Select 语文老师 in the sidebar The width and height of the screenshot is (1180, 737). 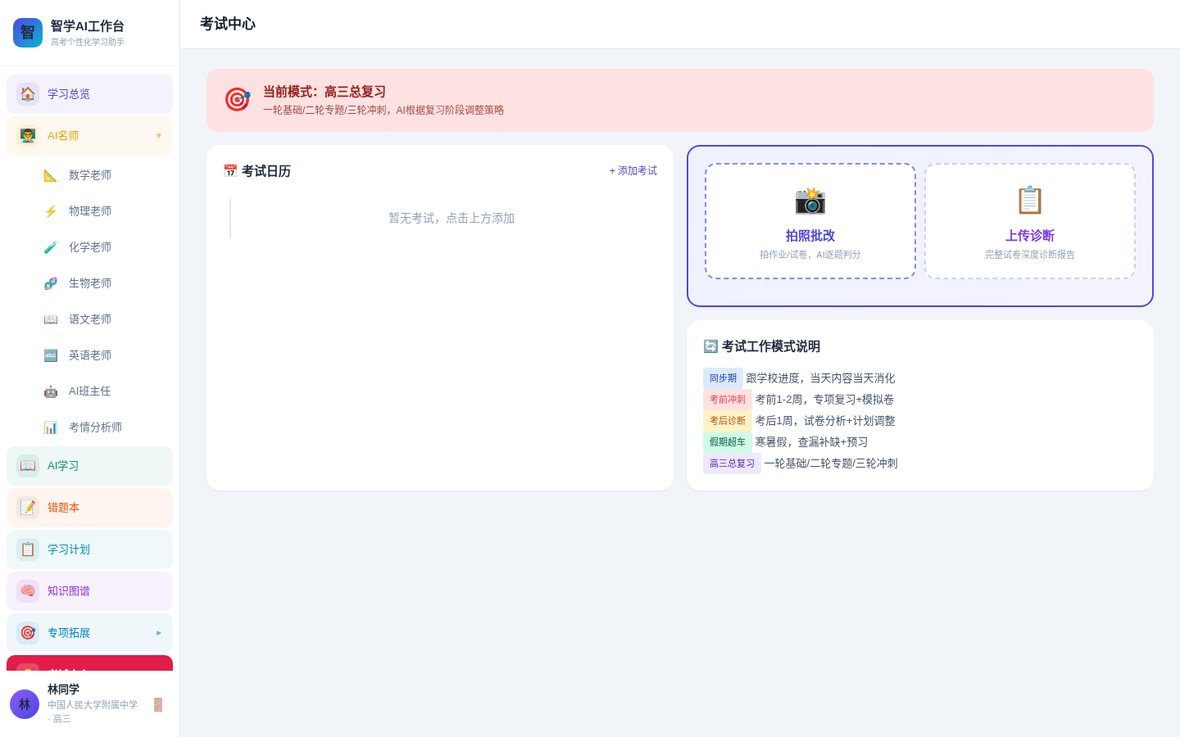click(x=90, y=319)
